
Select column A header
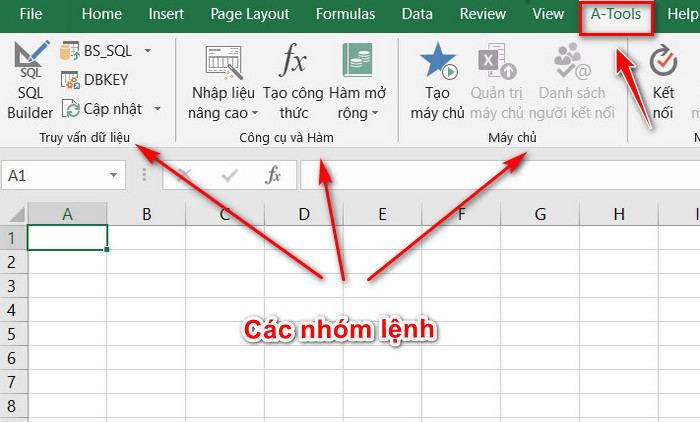tap(67, 214)
